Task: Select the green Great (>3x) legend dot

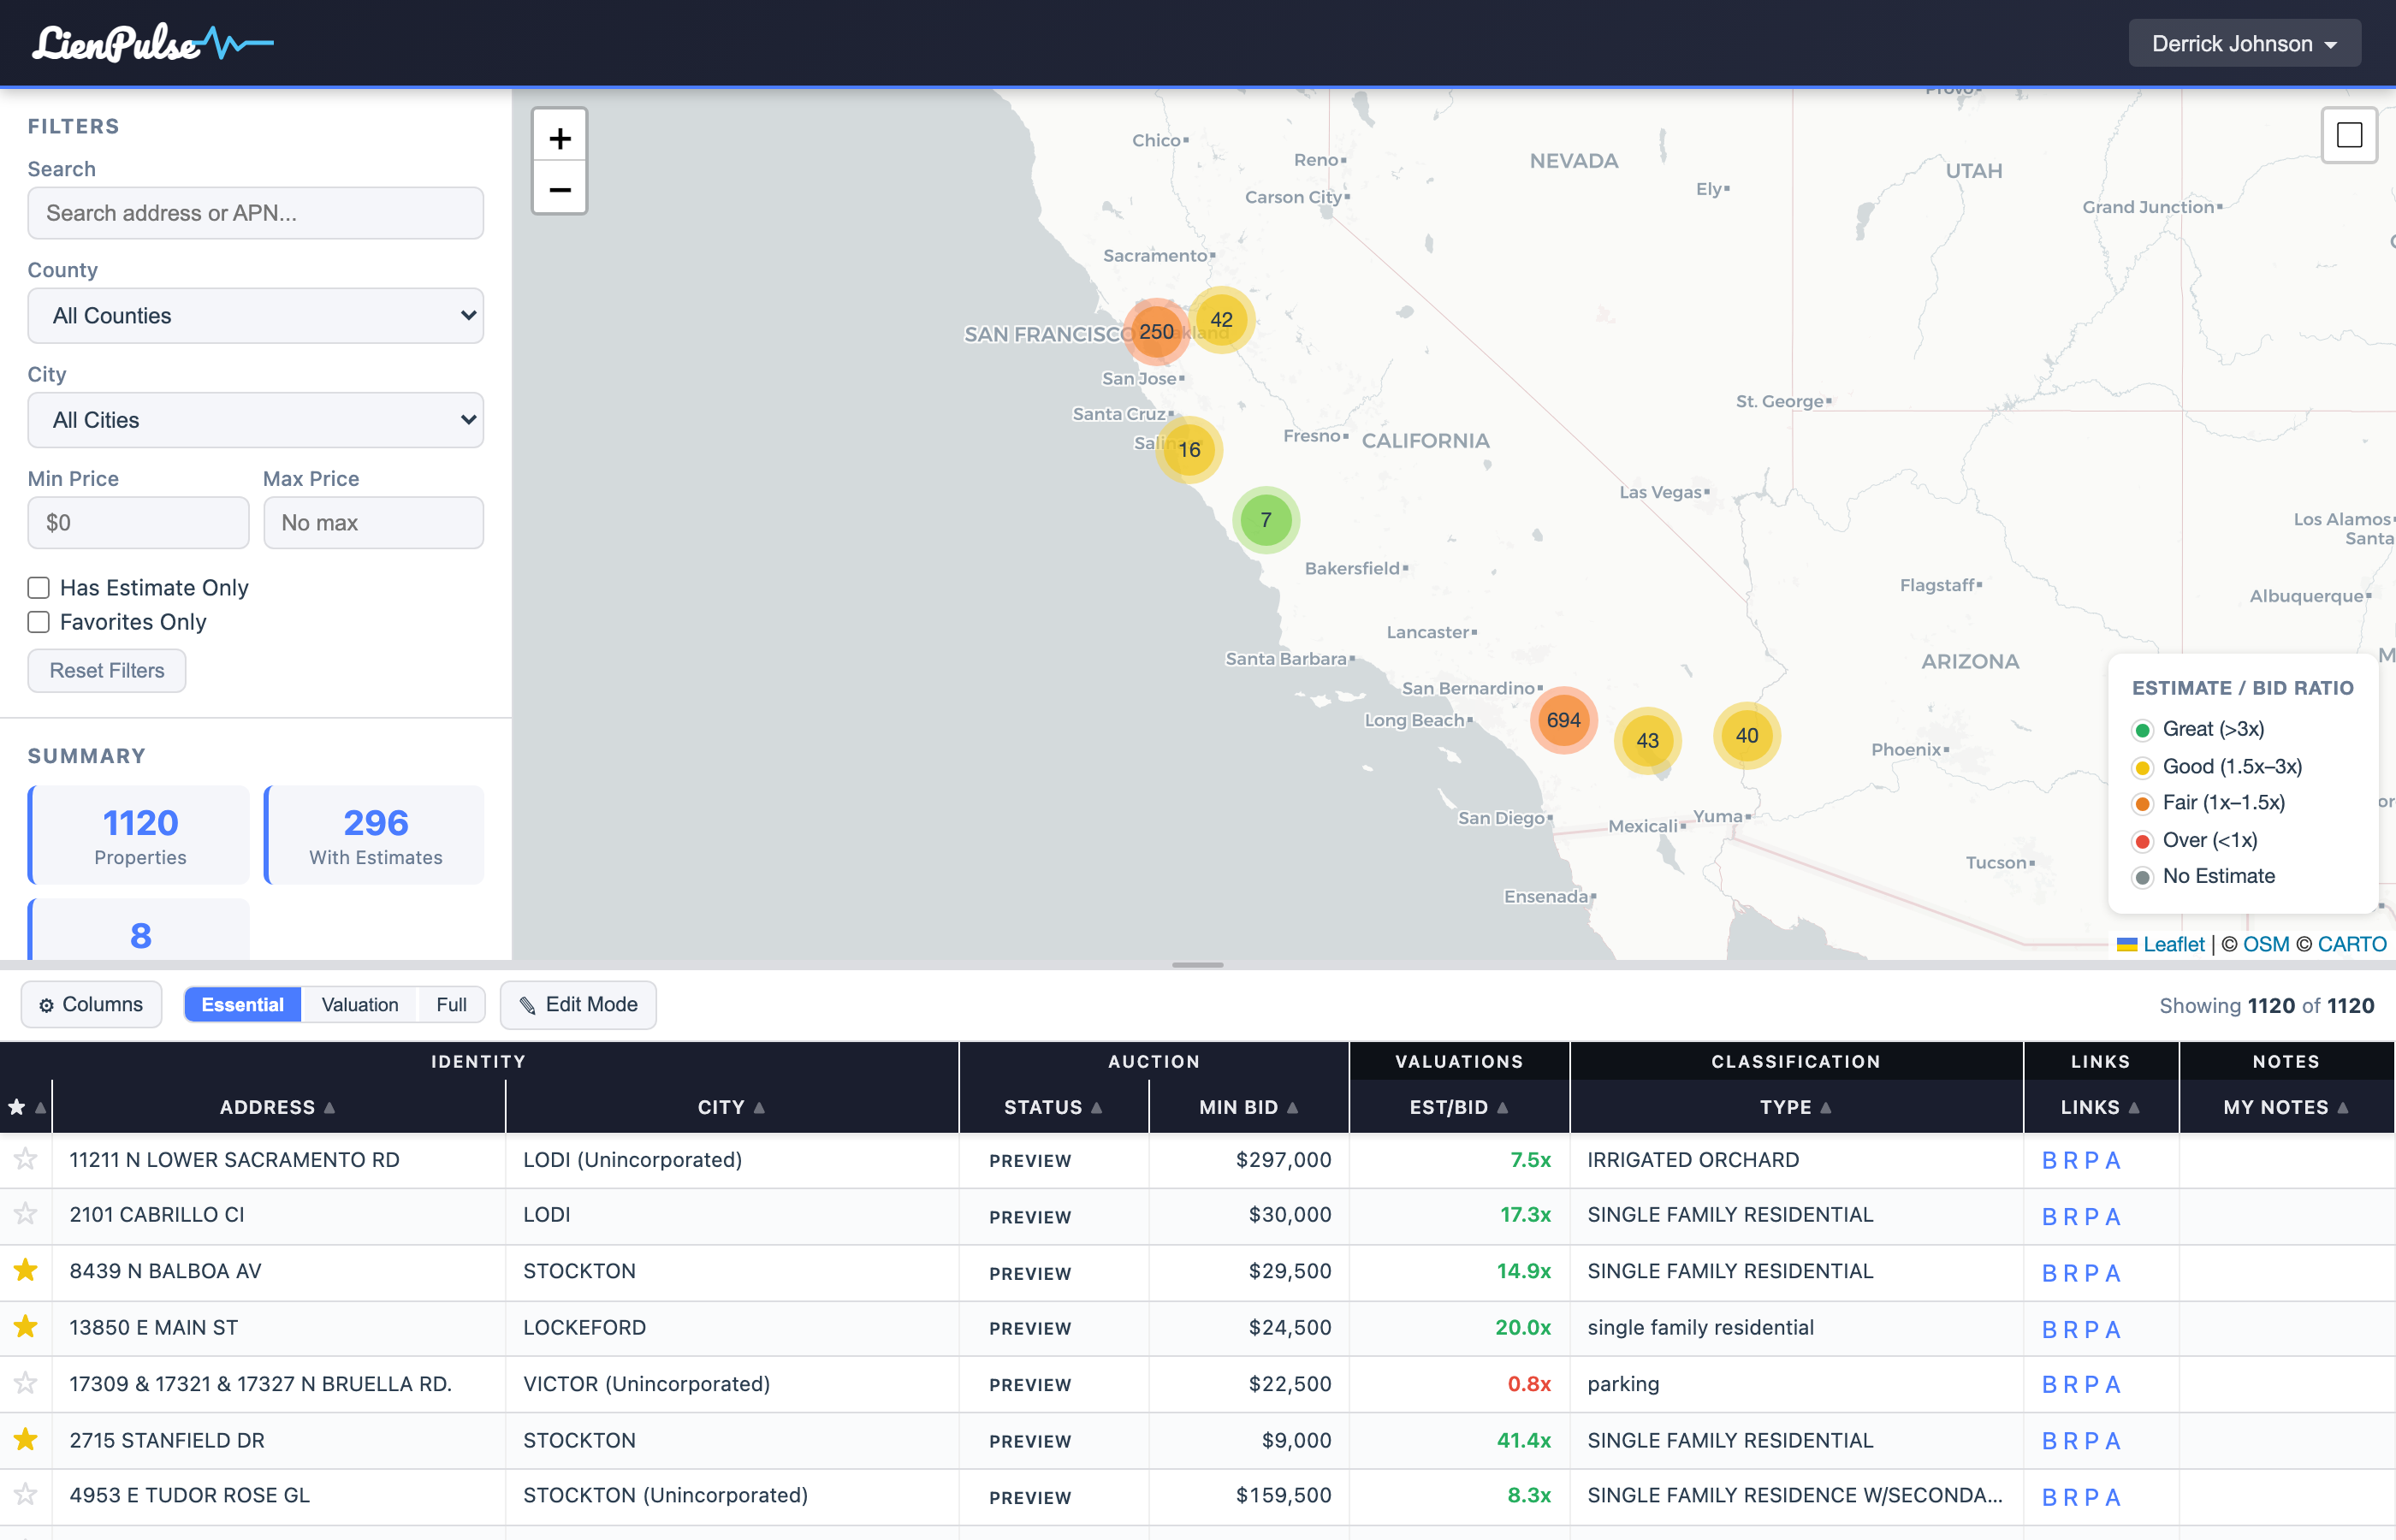Action: coord(2142,729)
